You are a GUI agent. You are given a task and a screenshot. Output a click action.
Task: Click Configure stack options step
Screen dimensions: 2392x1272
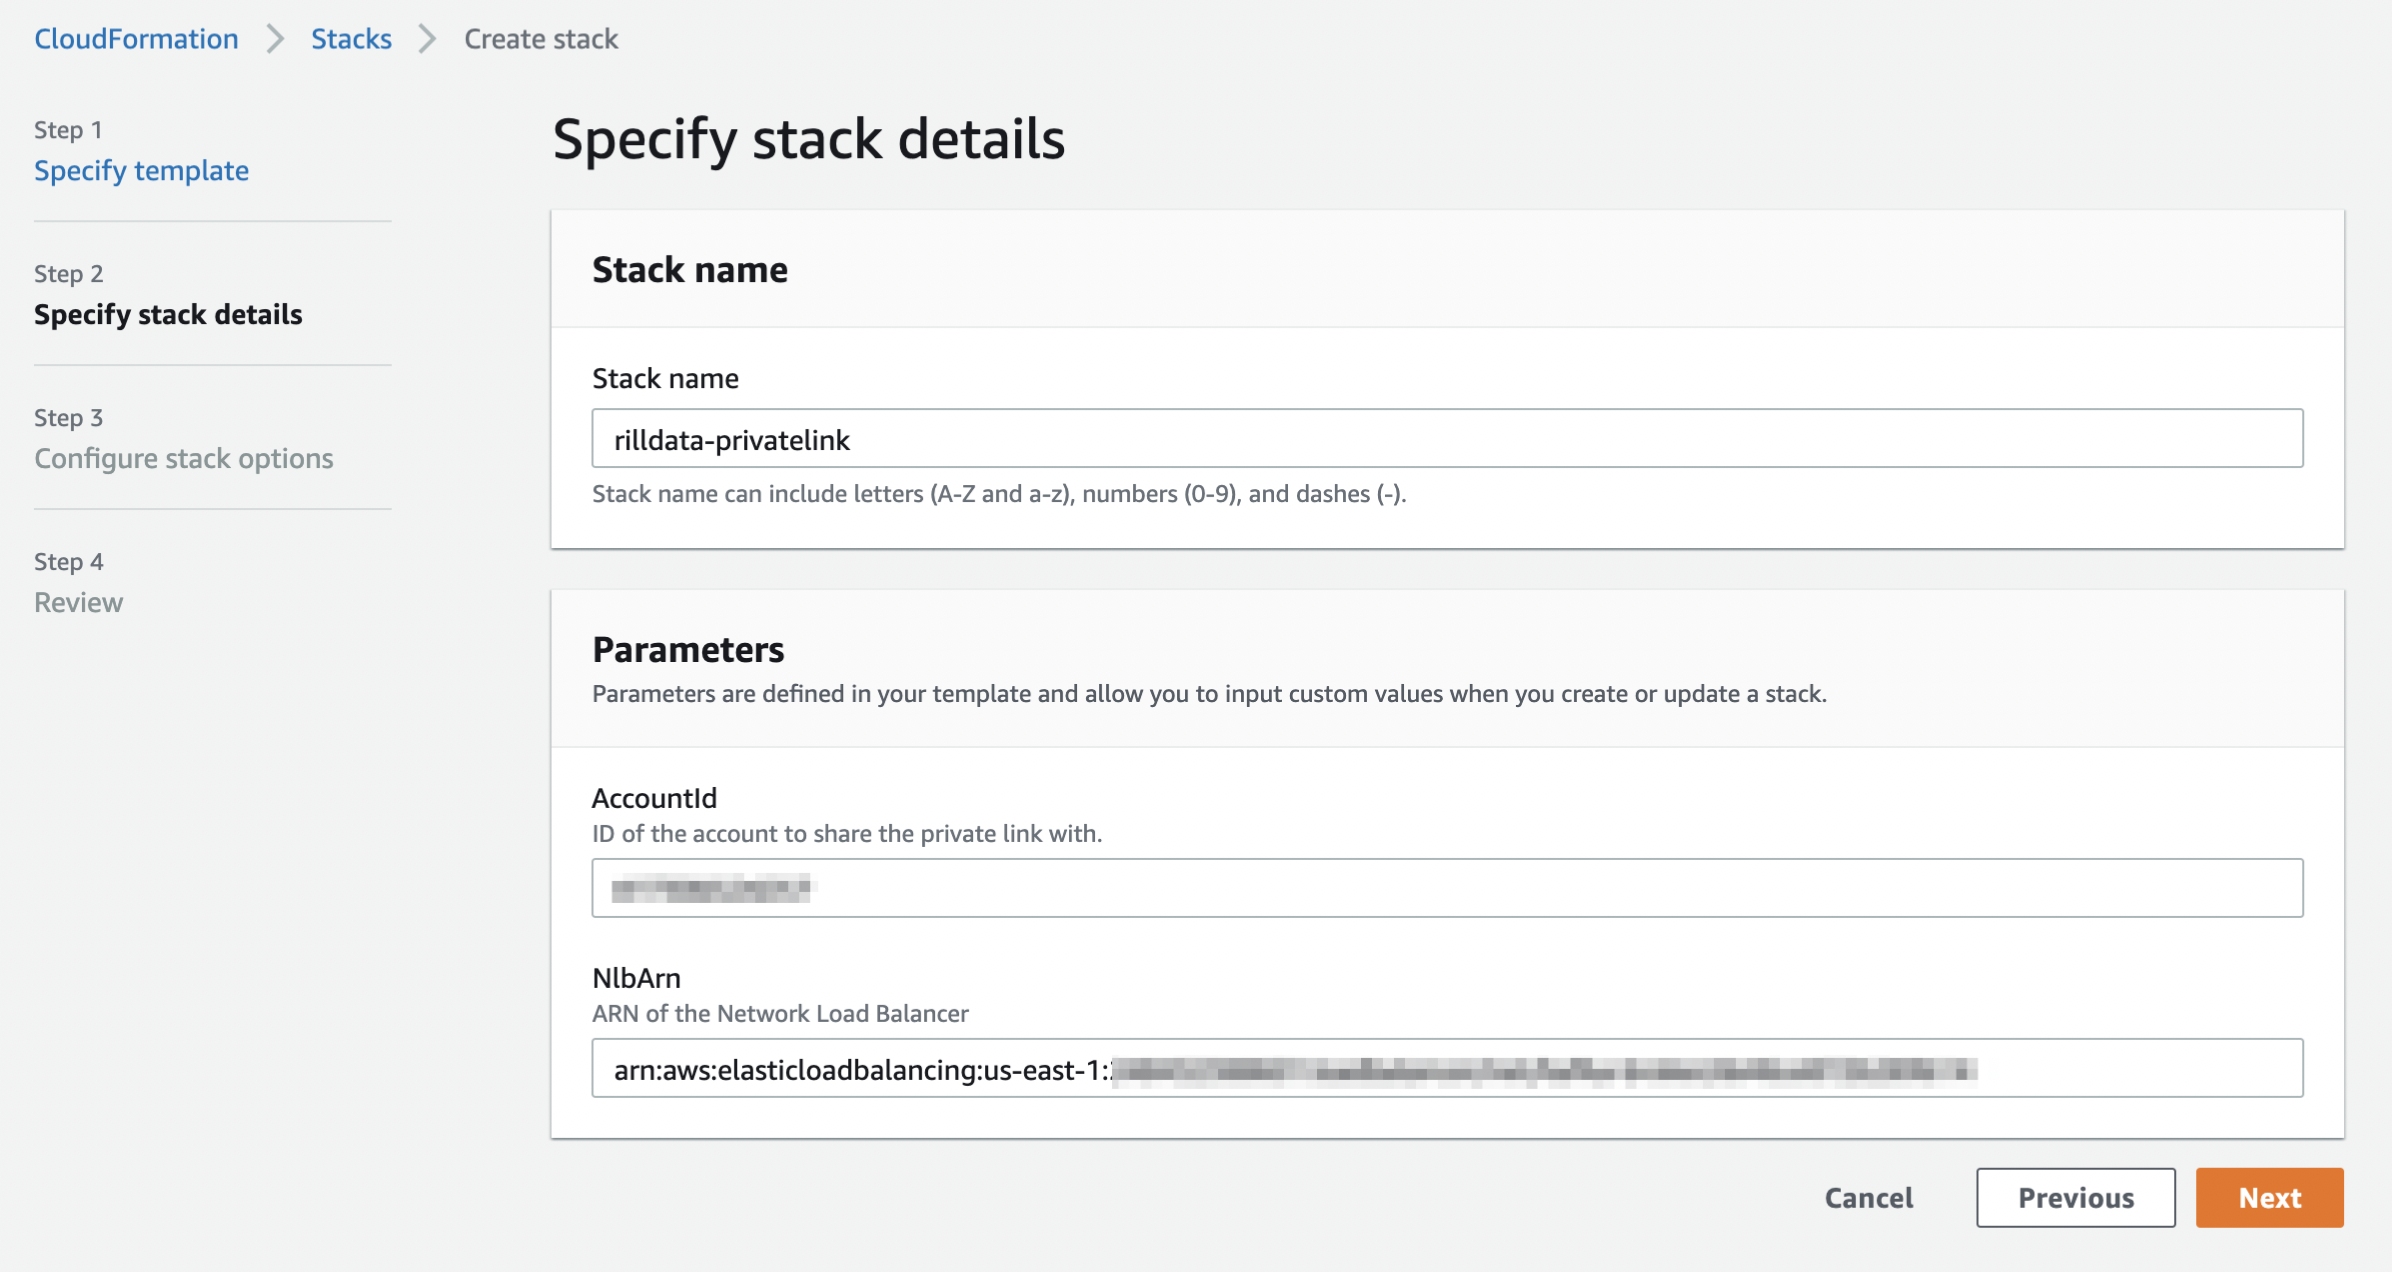point(184,459)
